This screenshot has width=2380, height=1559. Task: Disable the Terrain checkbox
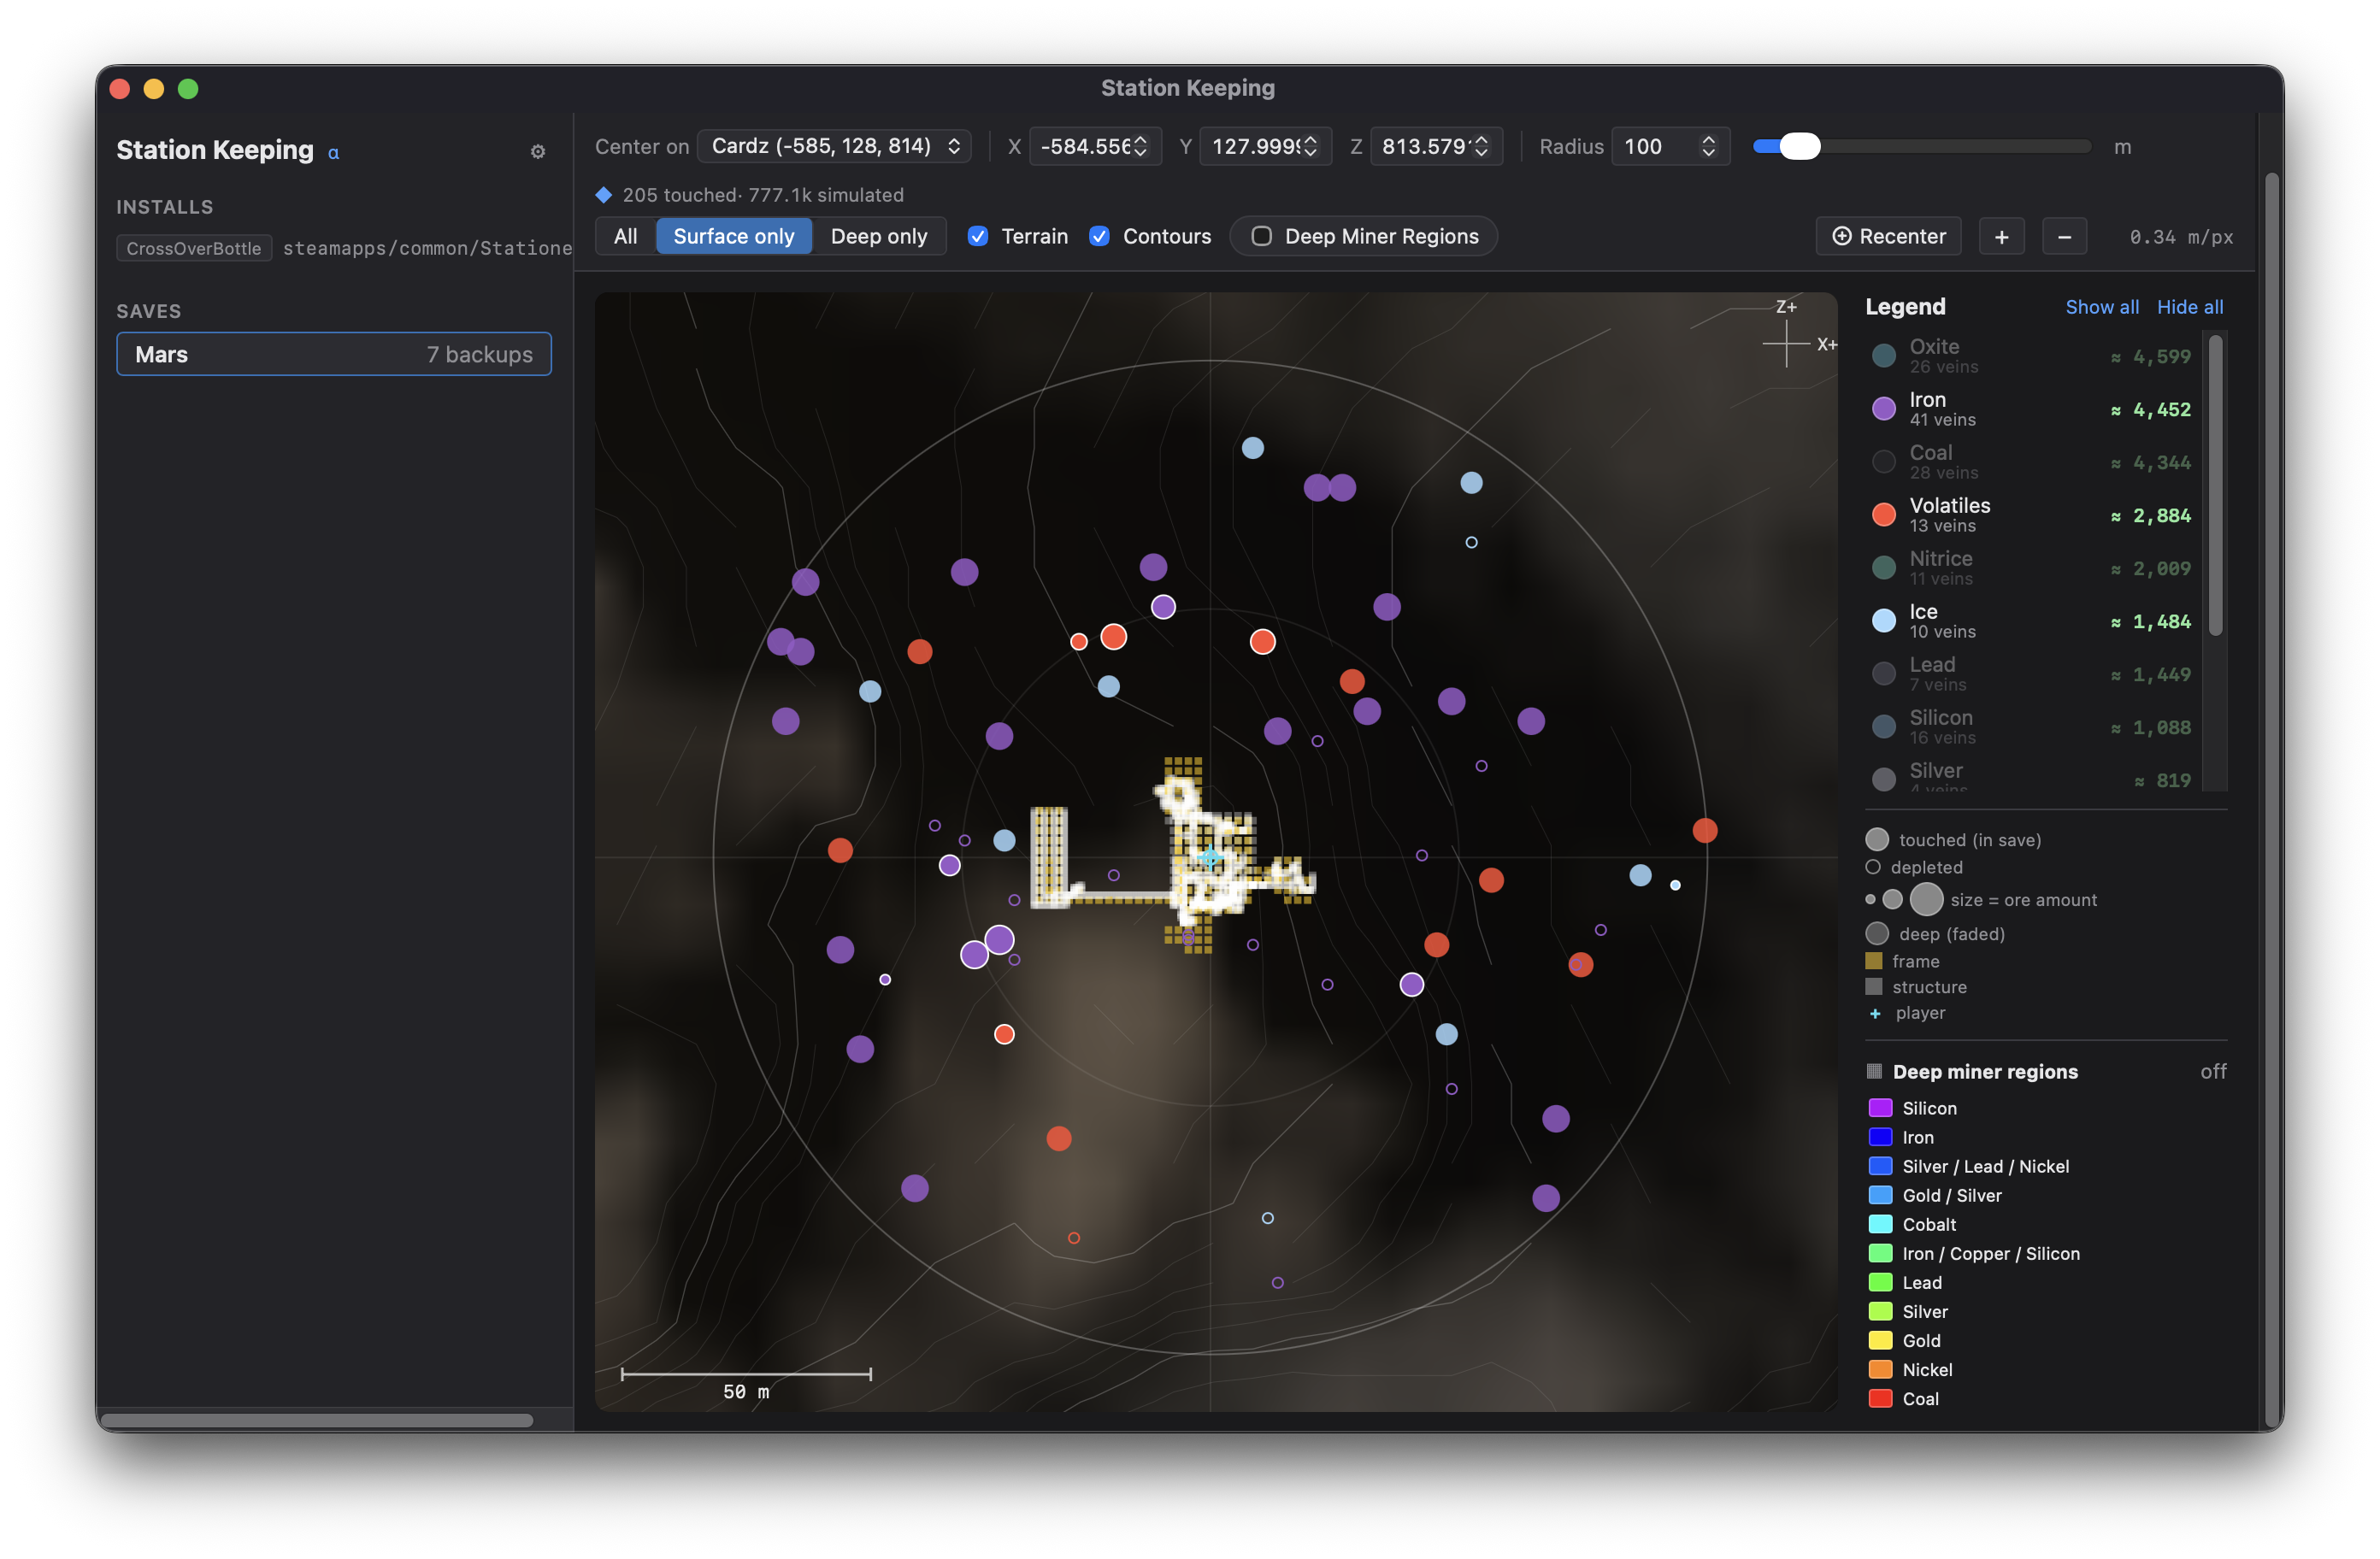978,237
